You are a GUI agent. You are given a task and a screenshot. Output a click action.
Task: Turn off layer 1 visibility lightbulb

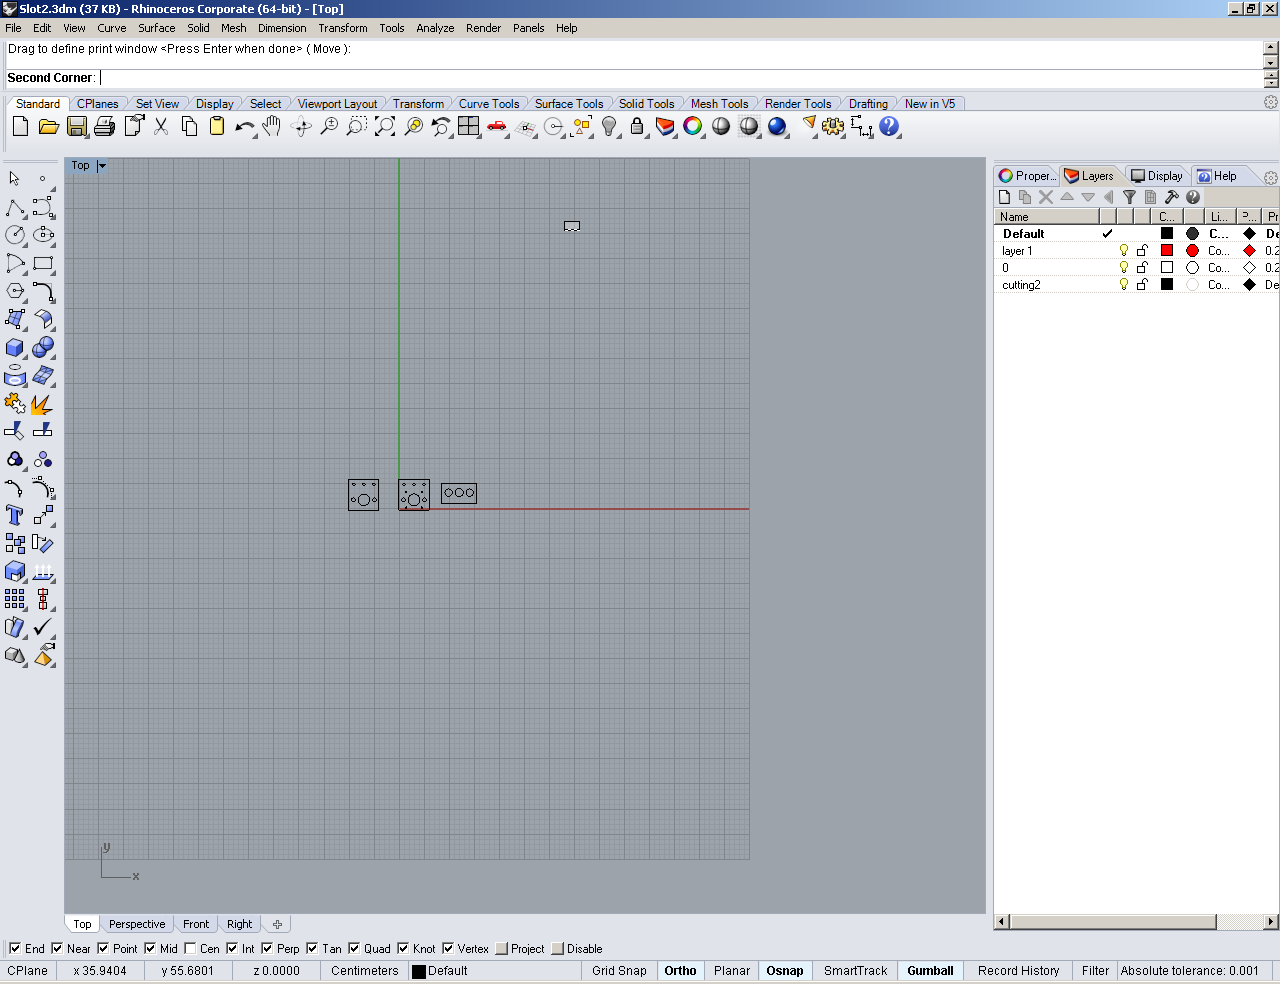tap(1123, 251)
